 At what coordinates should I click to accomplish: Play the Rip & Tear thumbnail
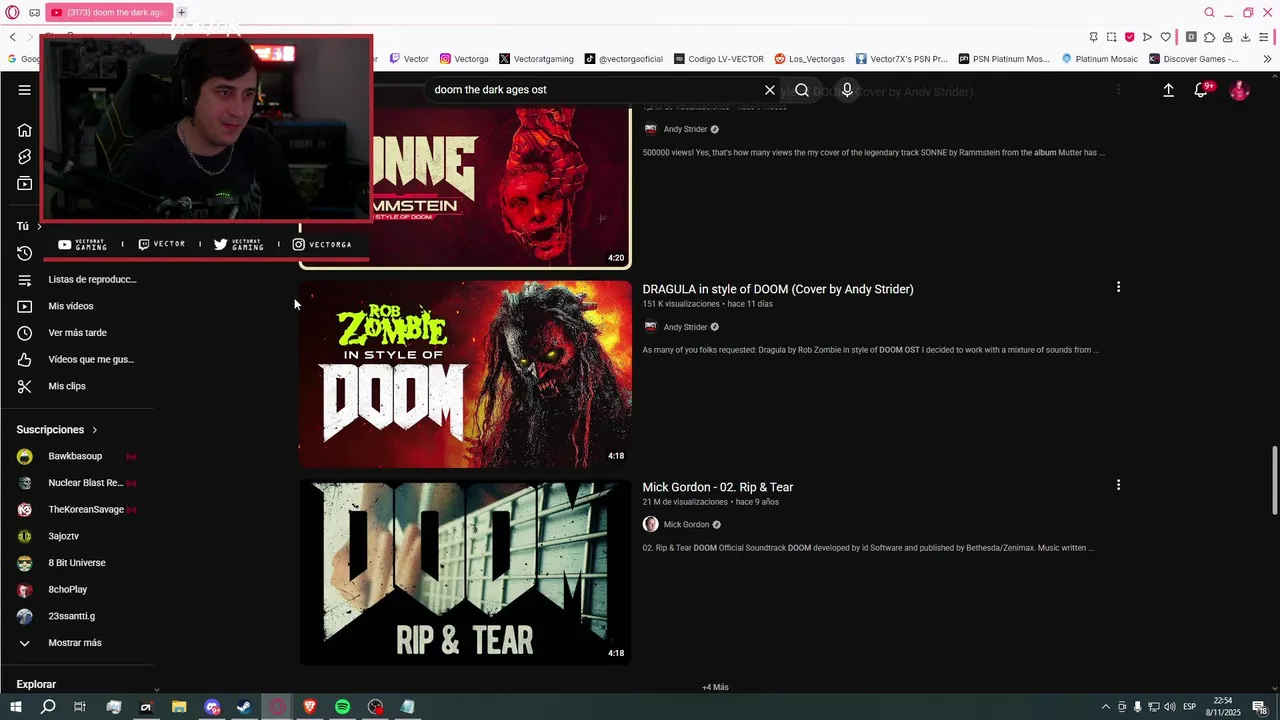(x=465, y=572)
